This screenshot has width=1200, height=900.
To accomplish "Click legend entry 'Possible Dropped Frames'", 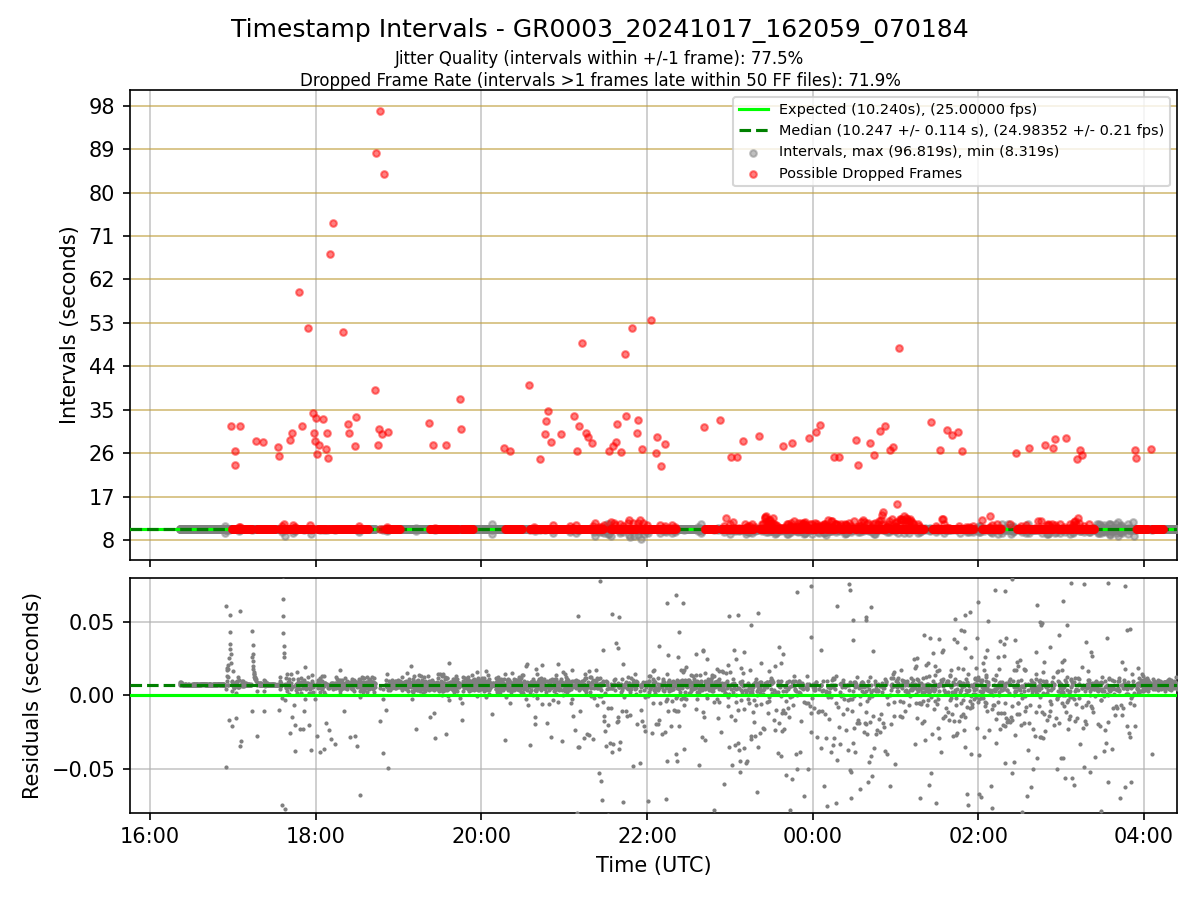I will (870, 173).
